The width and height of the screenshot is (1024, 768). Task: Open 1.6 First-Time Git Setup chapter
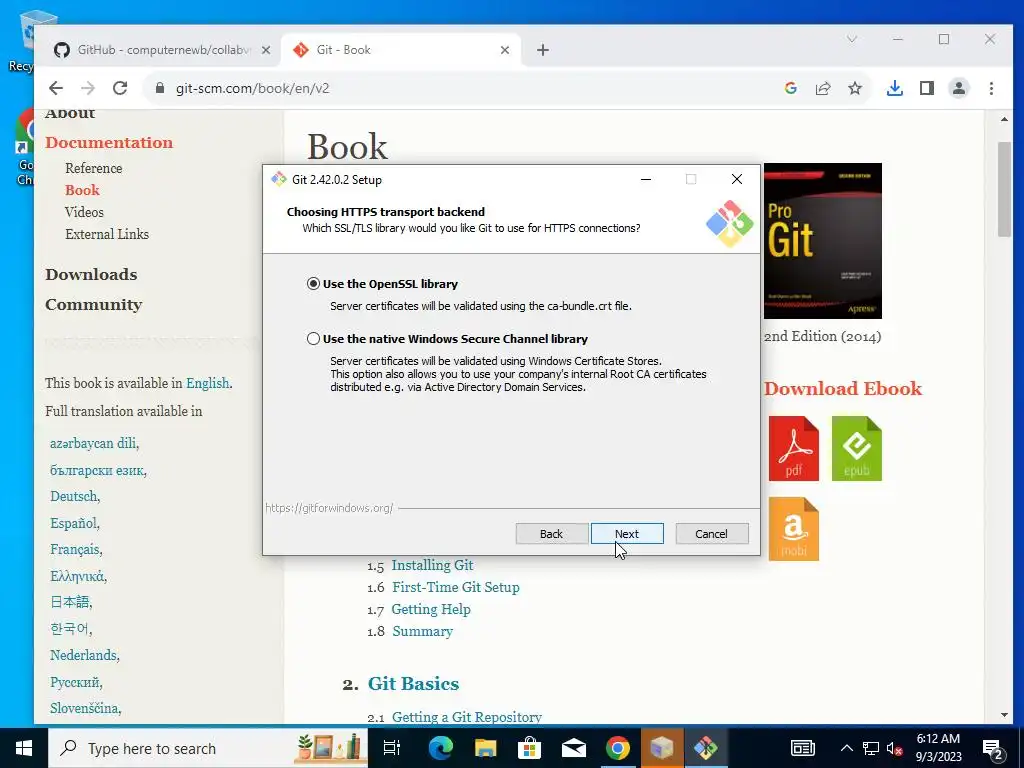[x=456, y=587]
